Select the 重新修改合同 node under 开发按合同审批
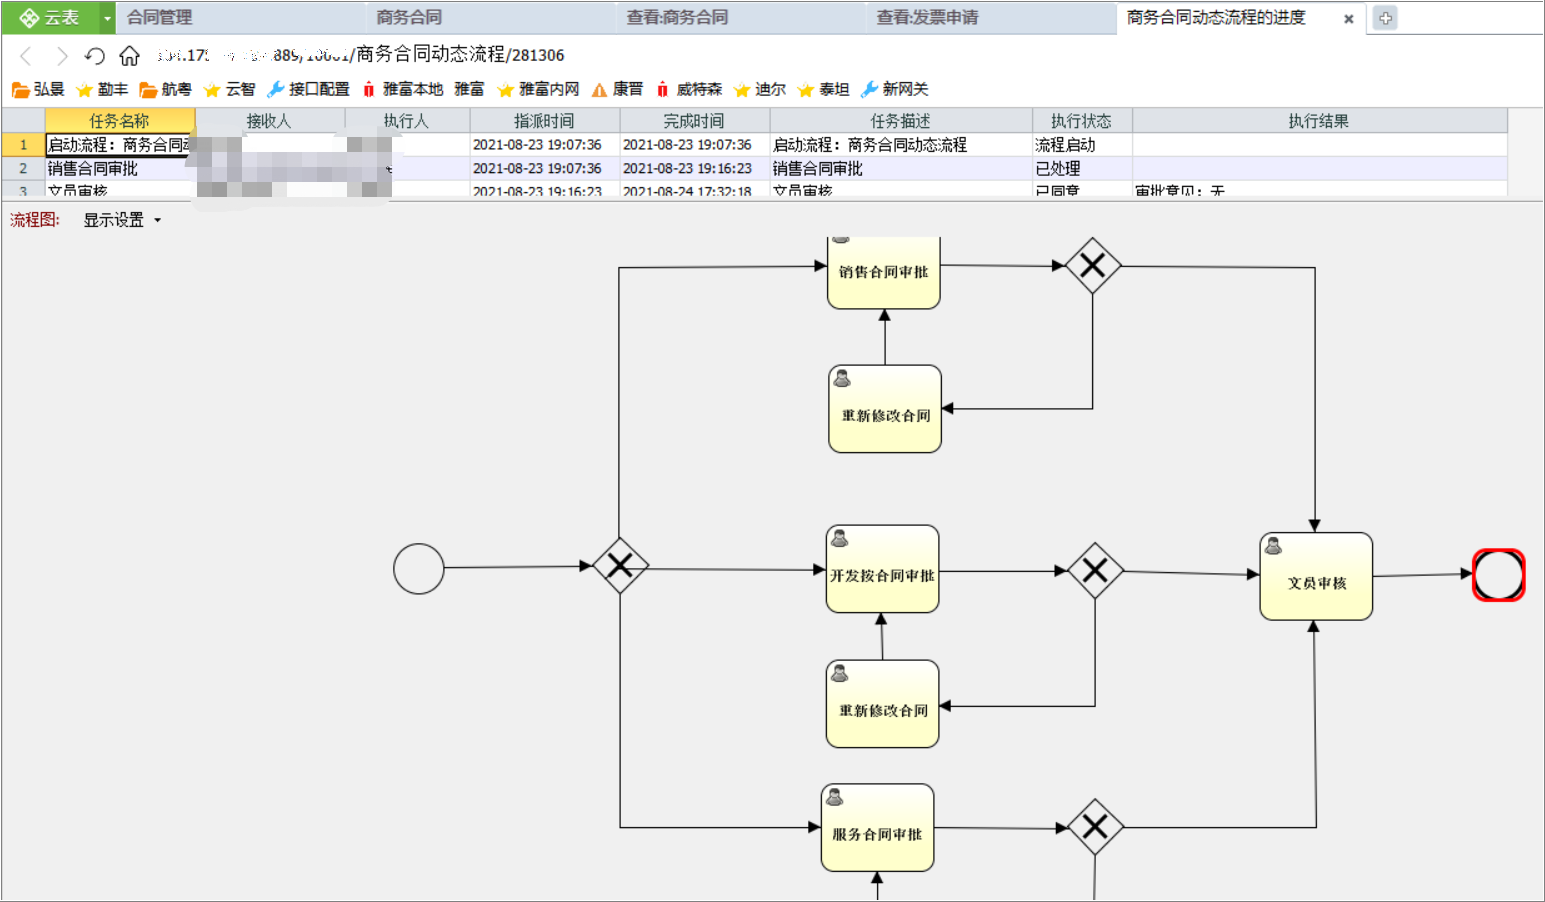 [x=883, y=704]
